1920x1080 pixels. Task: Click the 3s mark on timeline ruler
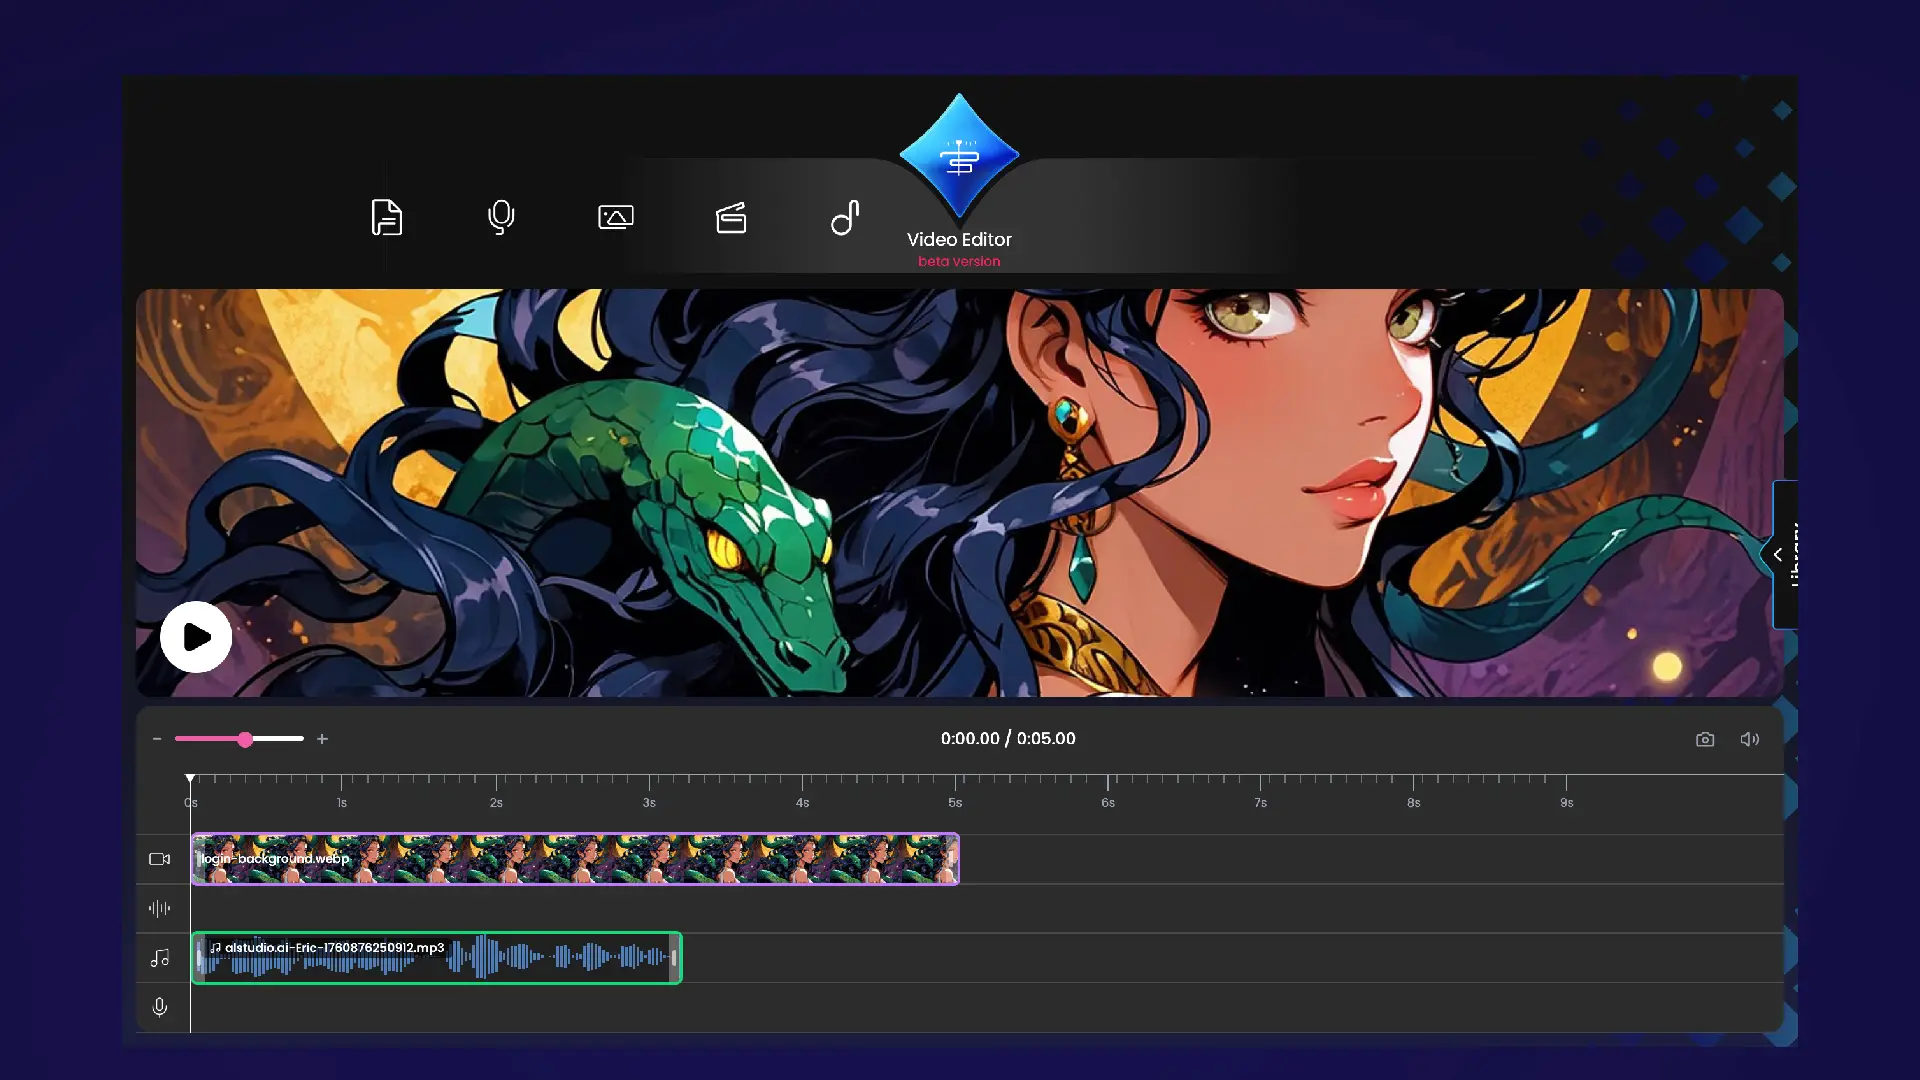[x=649, y=790]
